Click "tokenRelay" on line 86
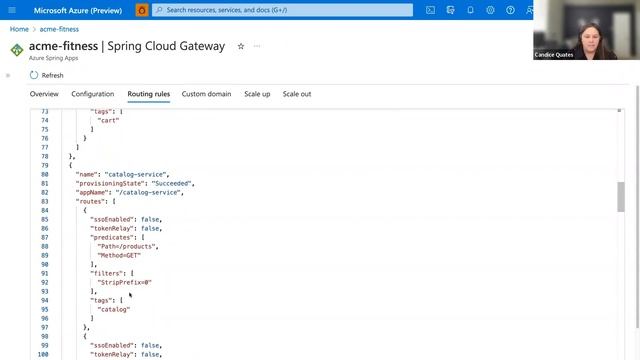 pyautogui.click(x=112, y=228)
